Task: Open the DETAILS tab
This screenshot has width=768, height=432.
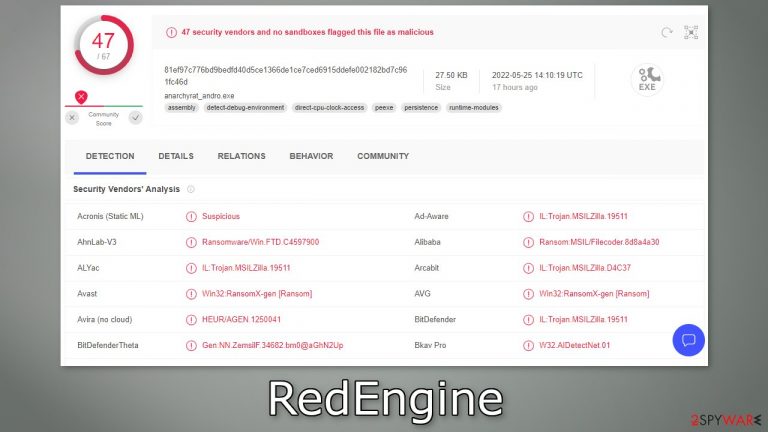Action: (x=176, y=156)
